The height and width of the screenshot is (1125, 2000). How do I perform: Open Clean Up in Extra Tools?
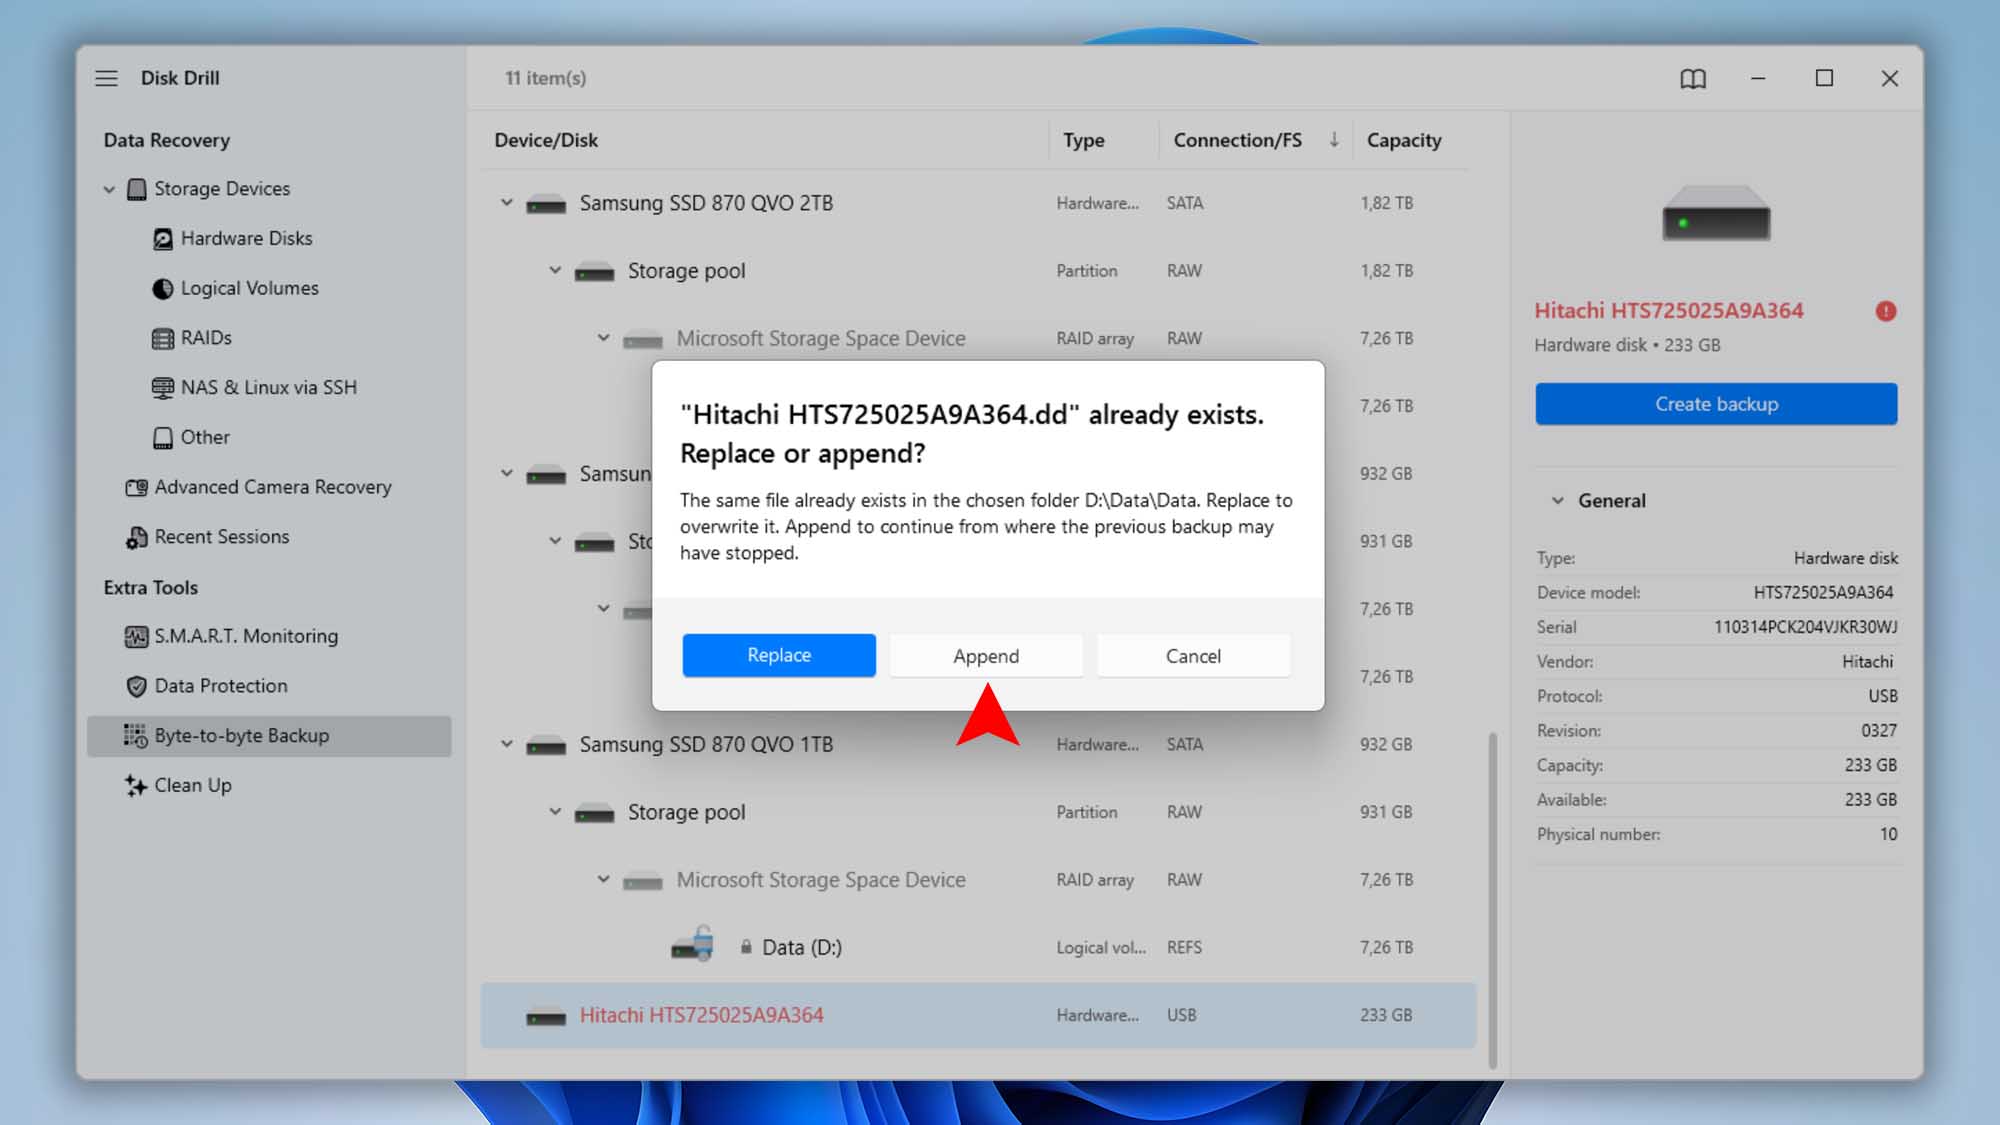[x=193, y=786]
